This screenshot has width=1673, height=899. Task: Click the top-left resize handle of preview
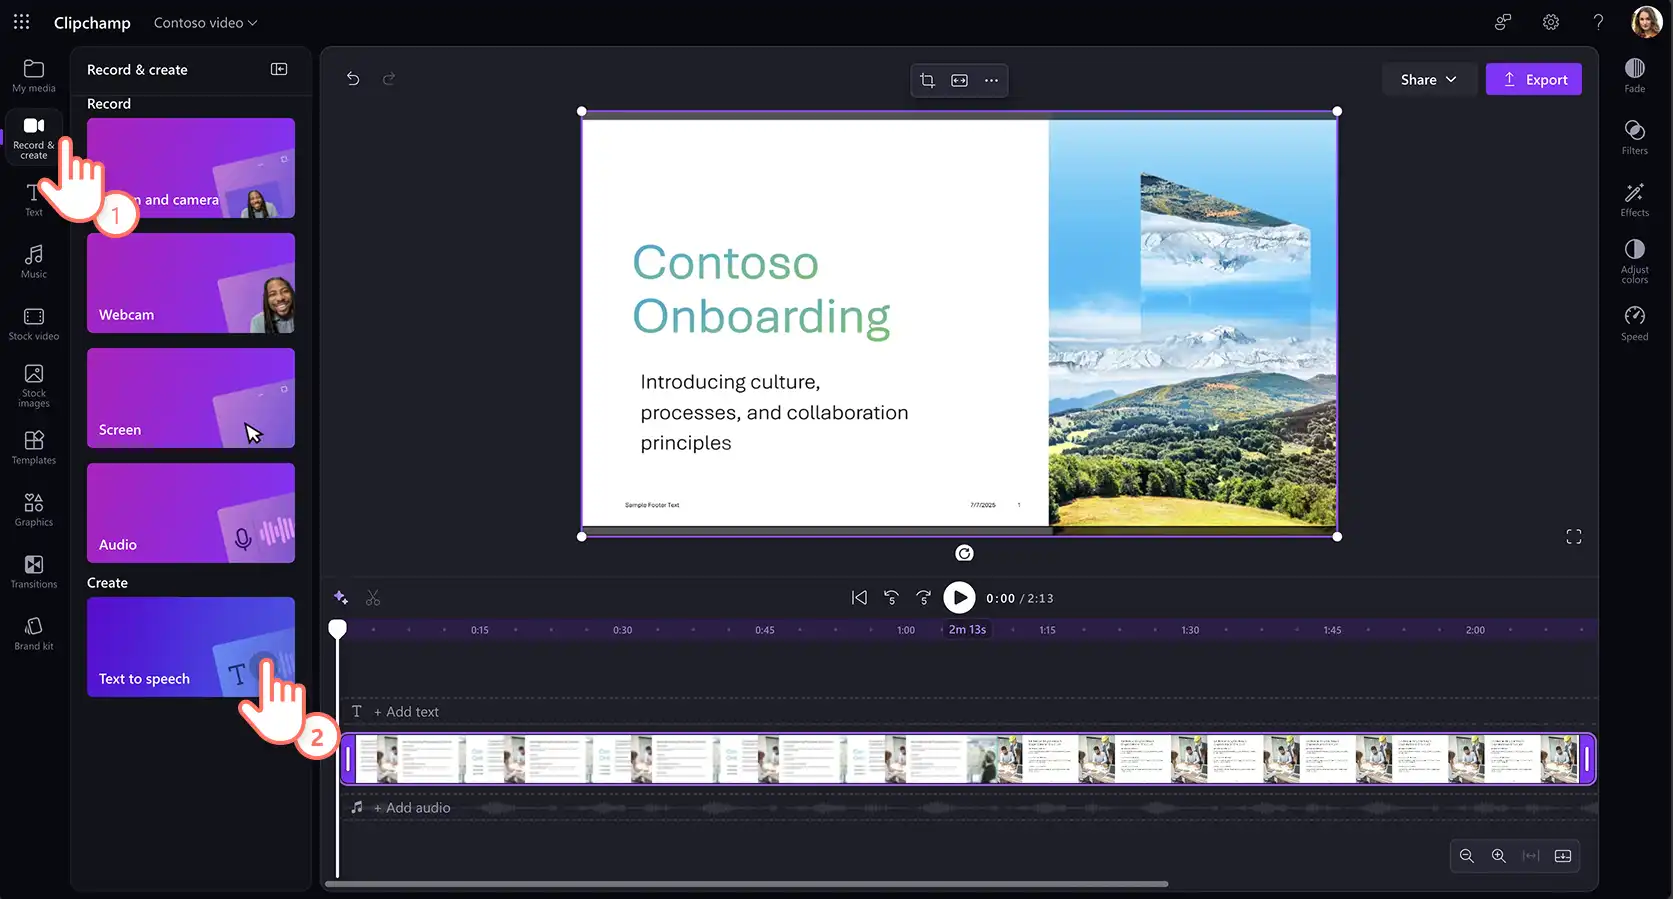point(582,112)
